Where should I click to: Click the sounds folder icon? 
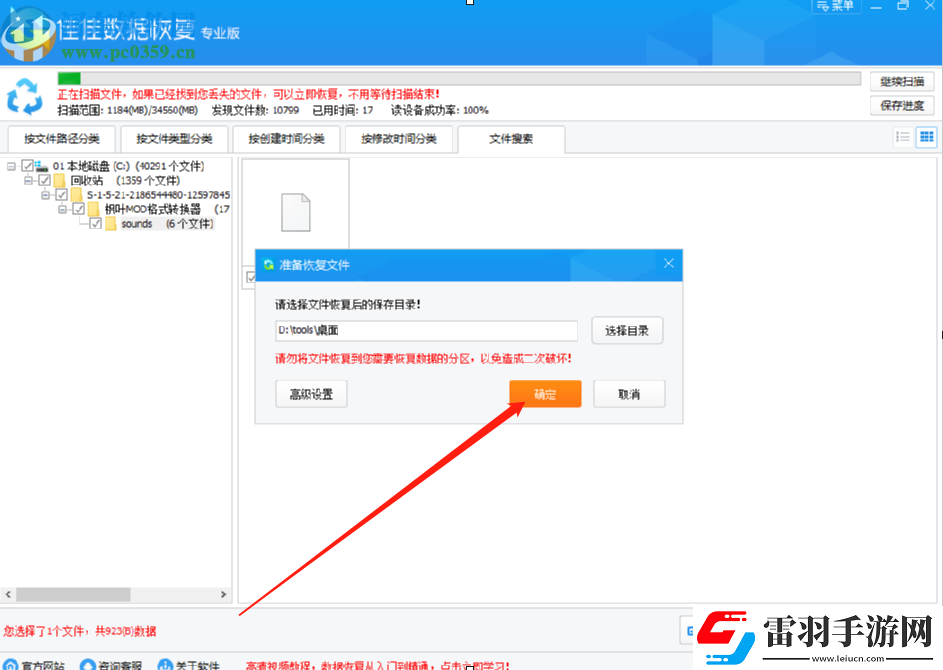(x=111, y=224)
